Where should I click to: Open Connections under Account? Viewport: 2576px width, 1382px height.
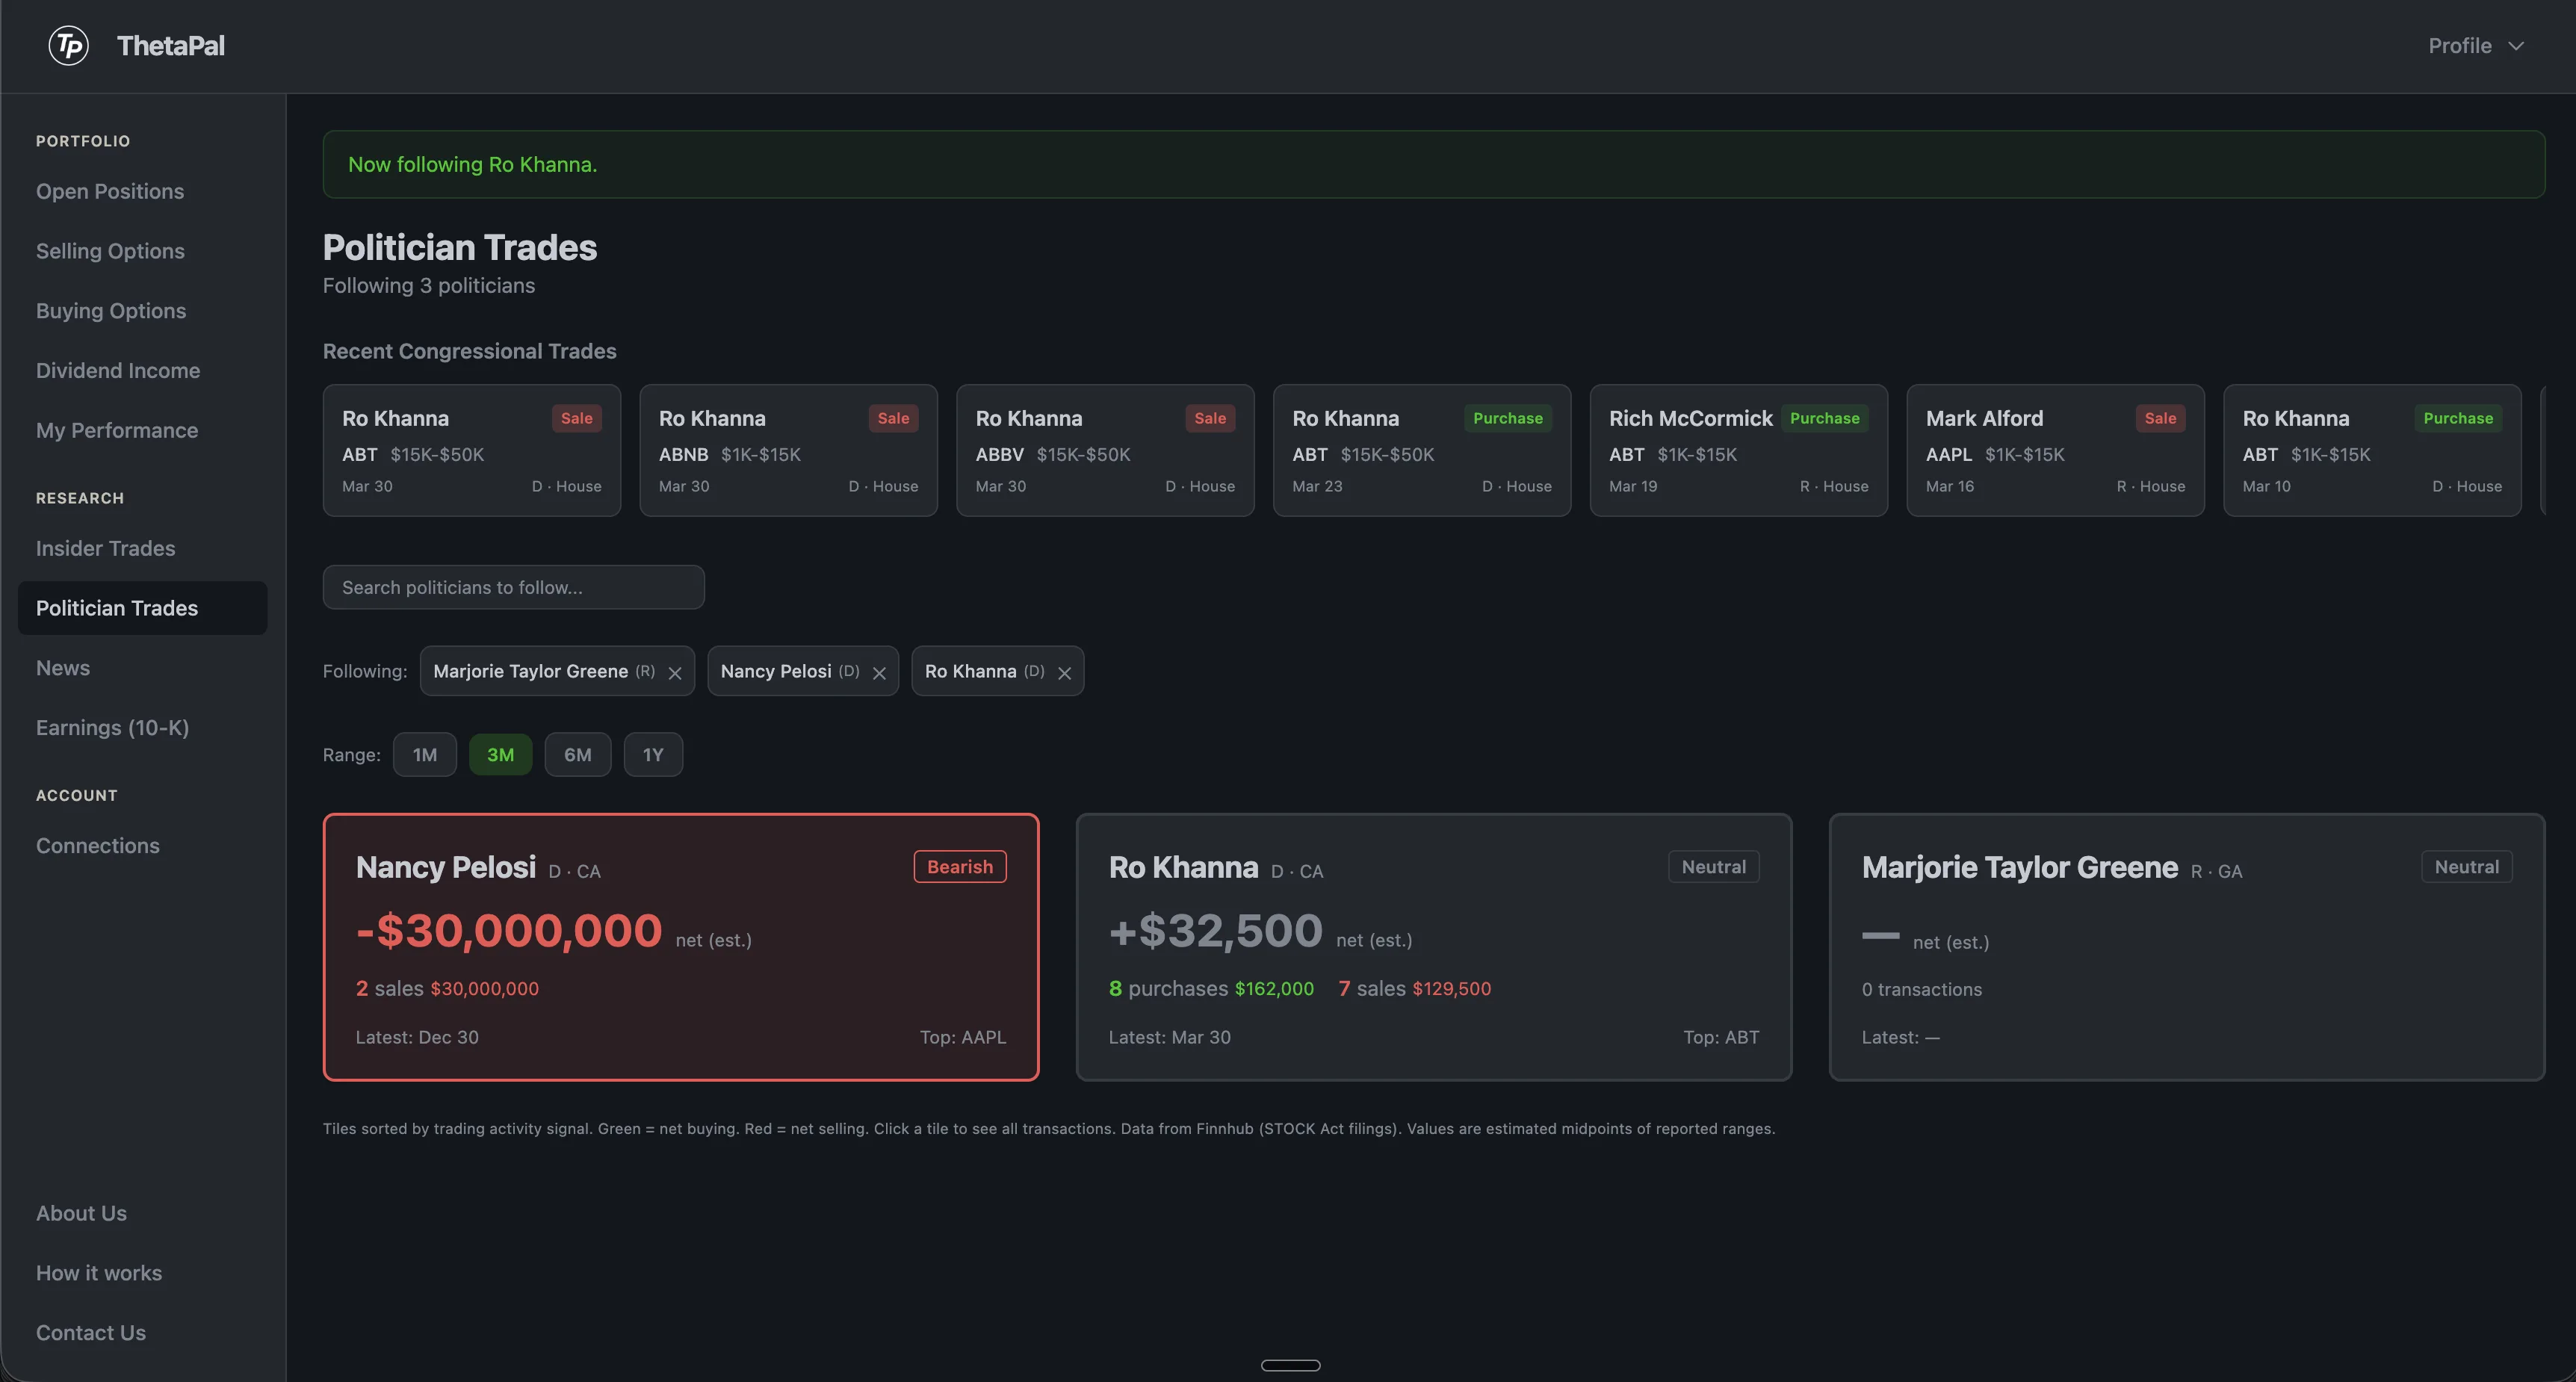(x=98, y=845)
